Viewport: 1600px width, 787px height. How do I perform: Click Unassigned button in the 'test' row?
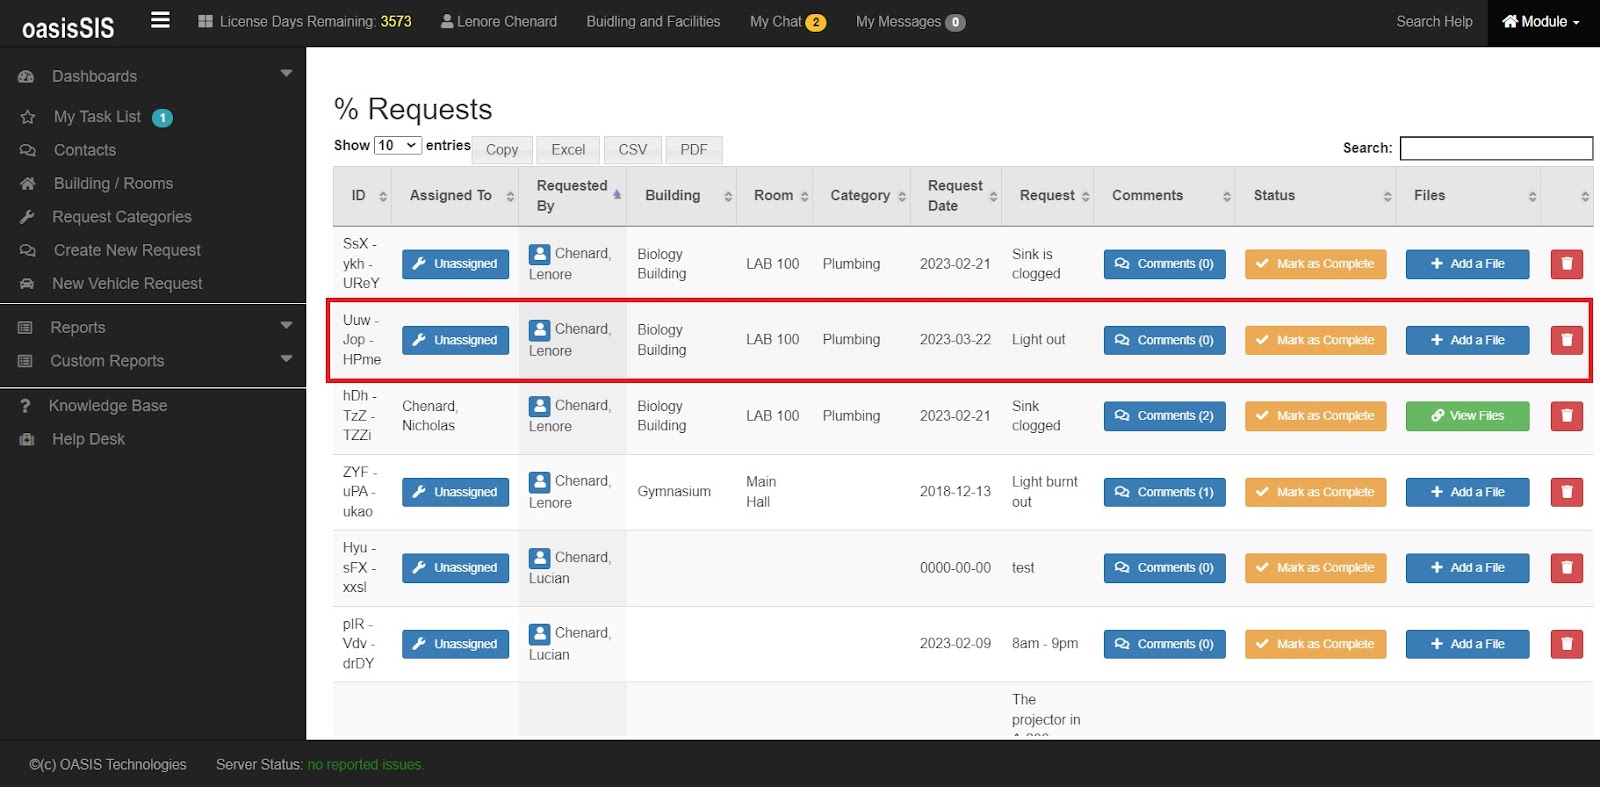(x=455, y=568)
